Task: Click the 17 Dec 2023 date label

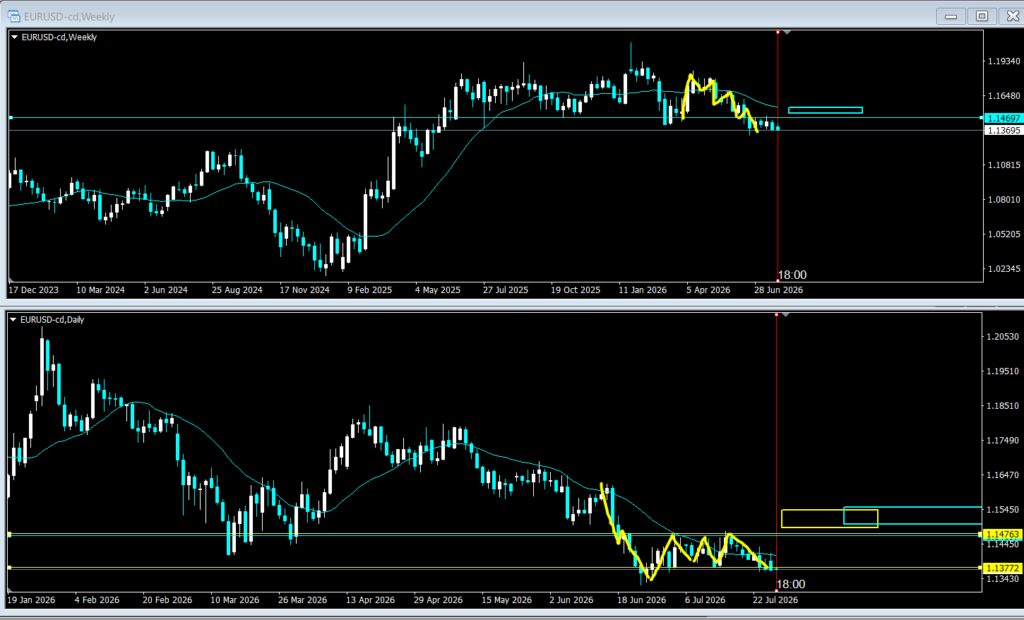Action: [x=33, y=290]
